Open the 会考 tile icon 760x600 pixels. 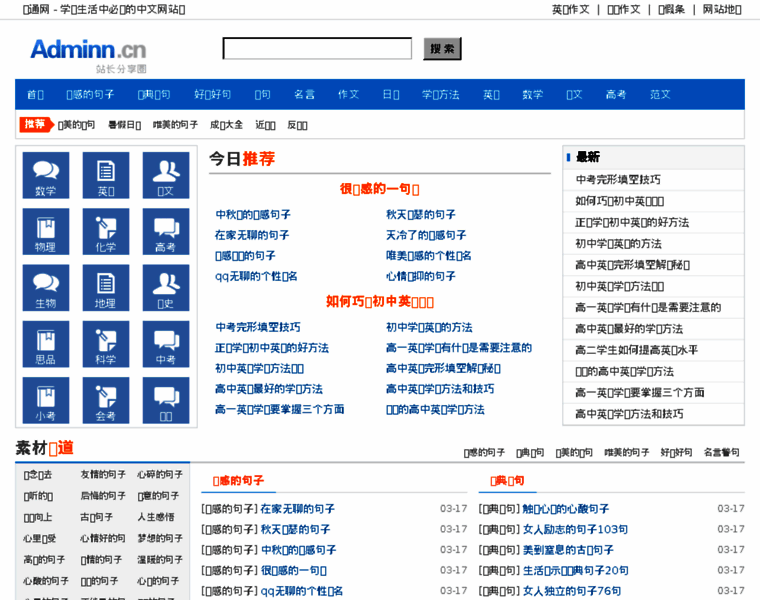(106, 400)
